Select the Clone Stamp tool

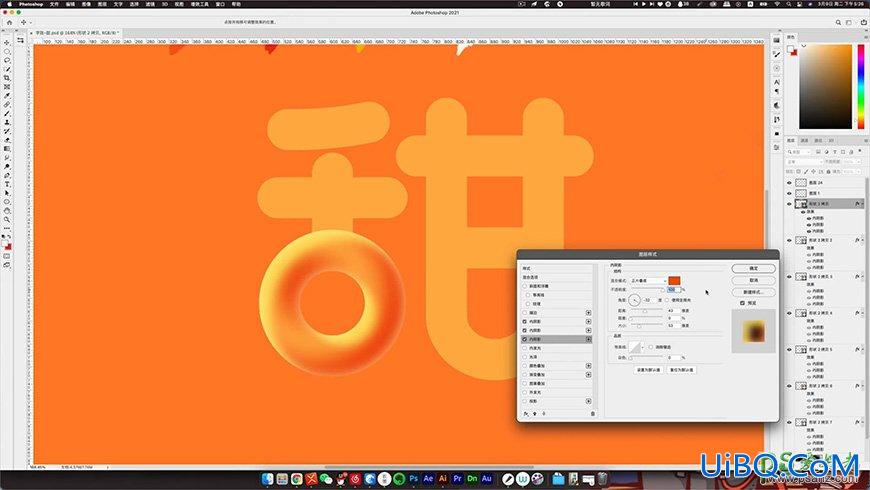tap(7, 122)
